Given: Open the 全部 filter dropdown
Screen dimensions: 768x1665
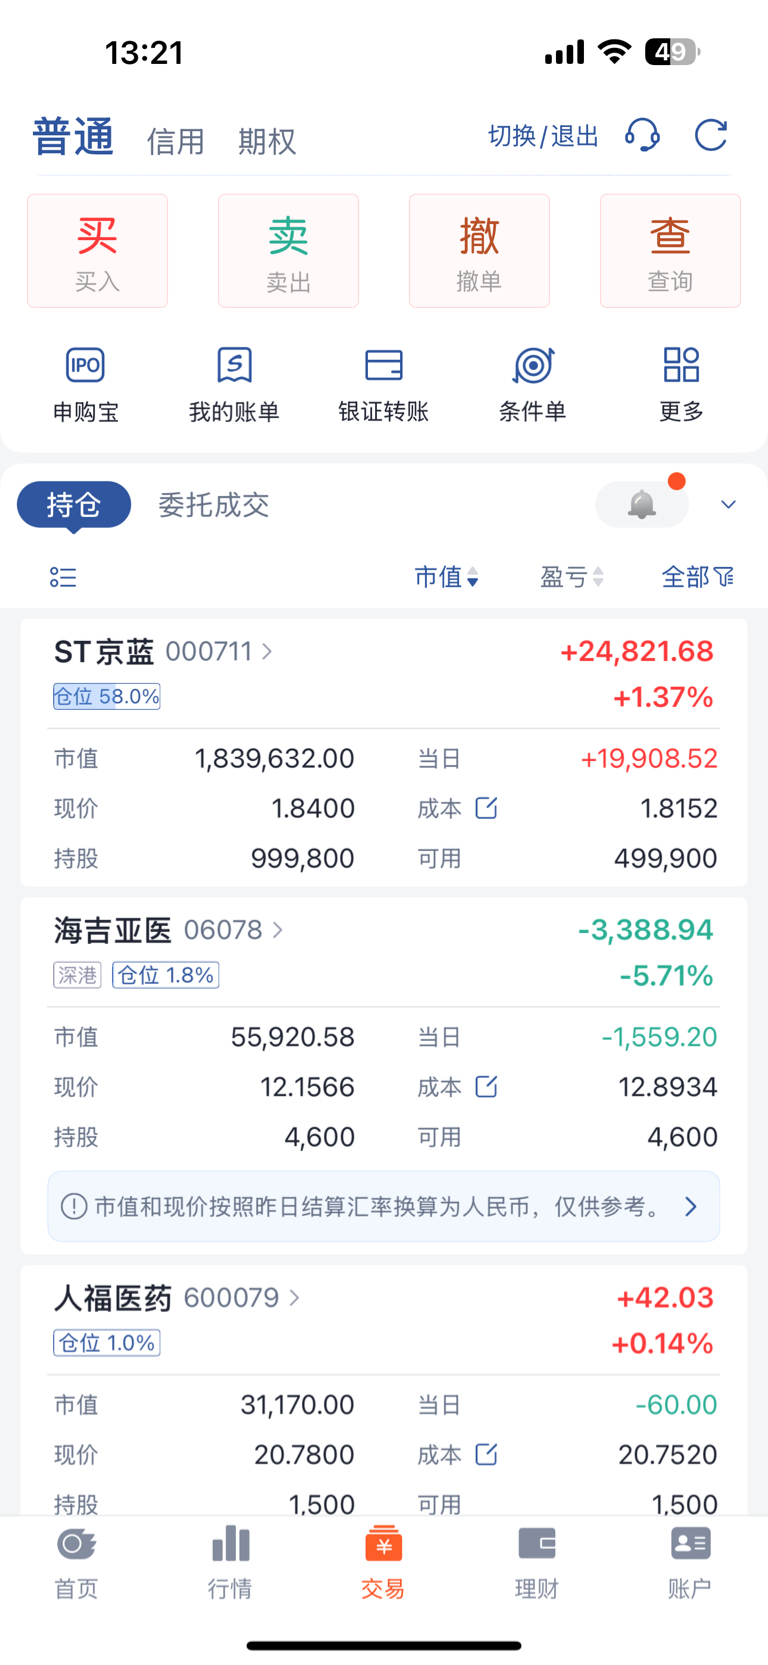Looking at the screenshot, I should pyautogui.click(x=697, y=577).
